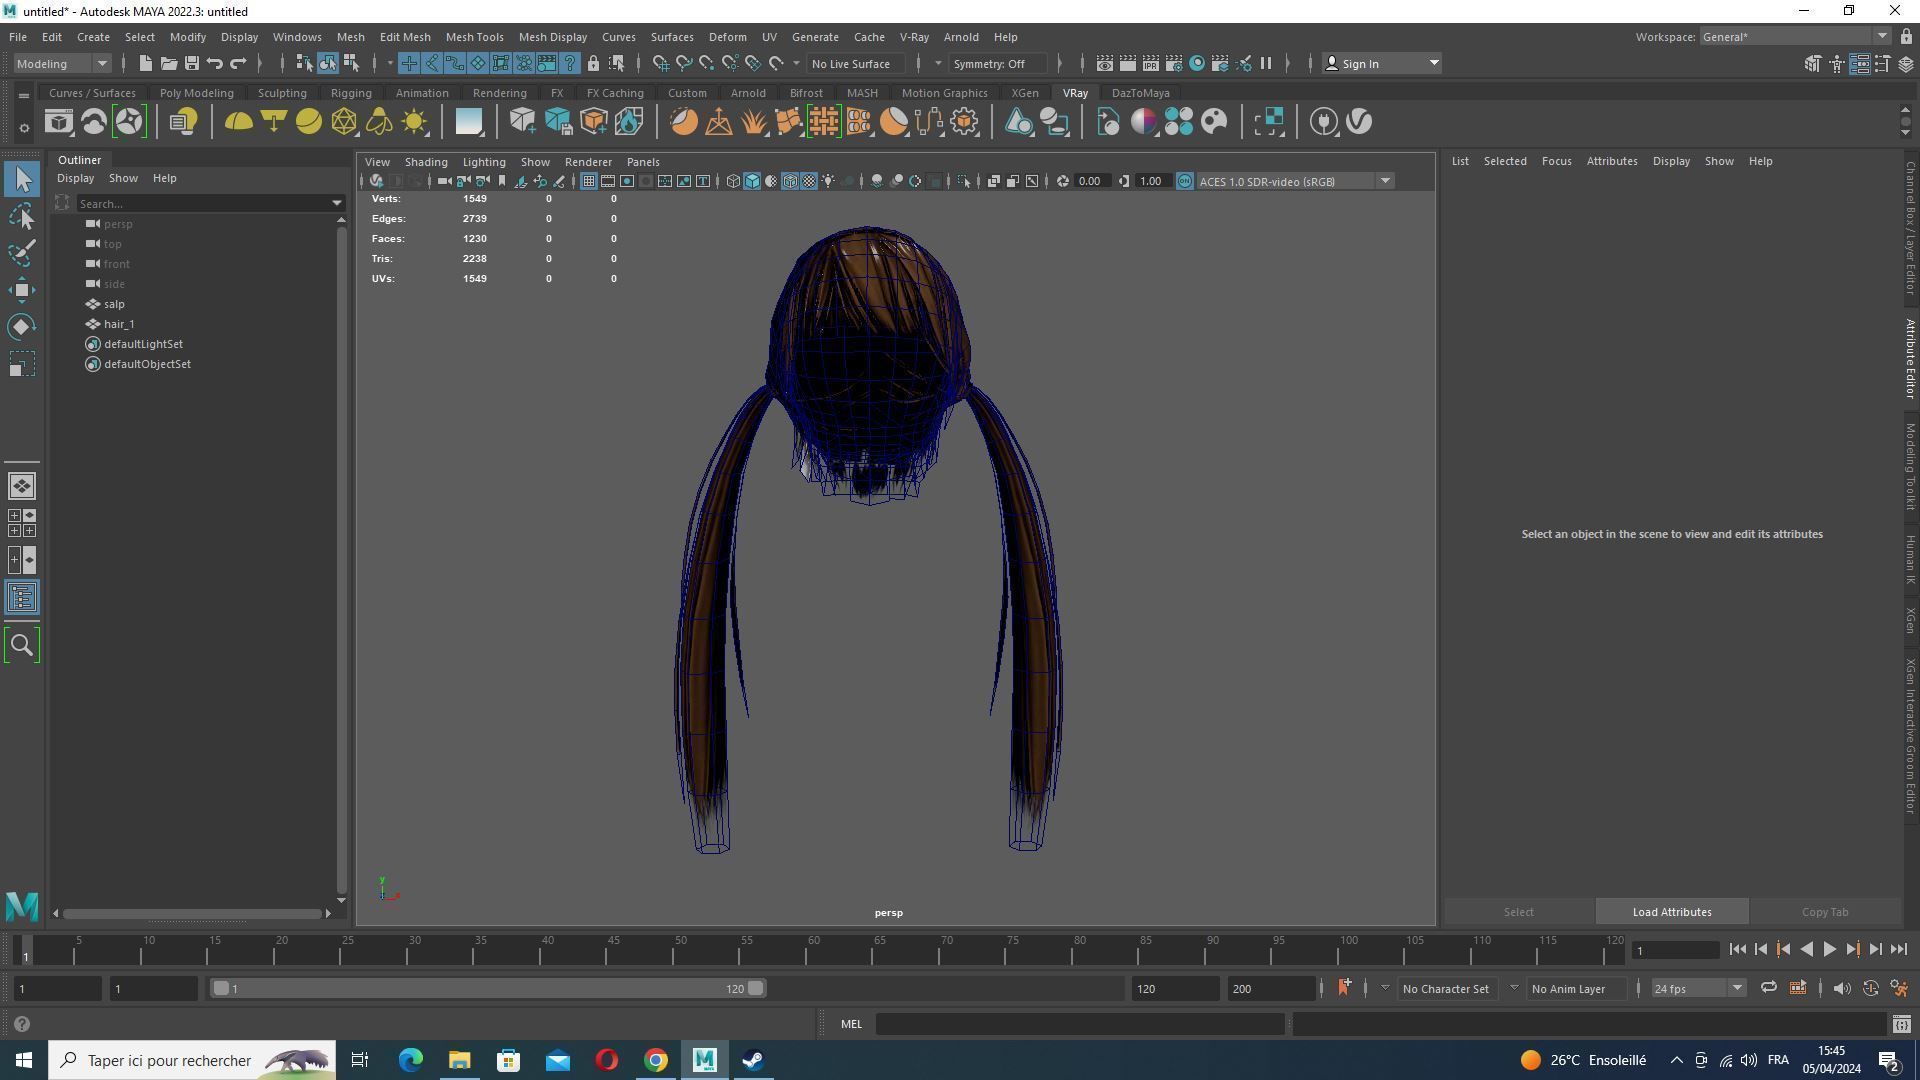Open Hypershade blue sphere icon
Image resolution: width=1920 pixels, height=1080 pixels.
1196,63
